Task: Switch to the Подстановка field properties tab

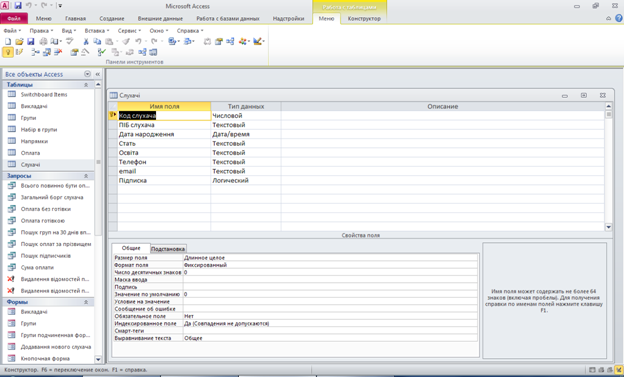Action: click(x=168, y=249)
